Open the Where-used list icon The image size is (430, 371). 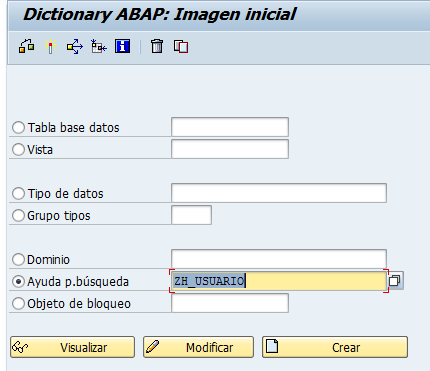[75, 46]
